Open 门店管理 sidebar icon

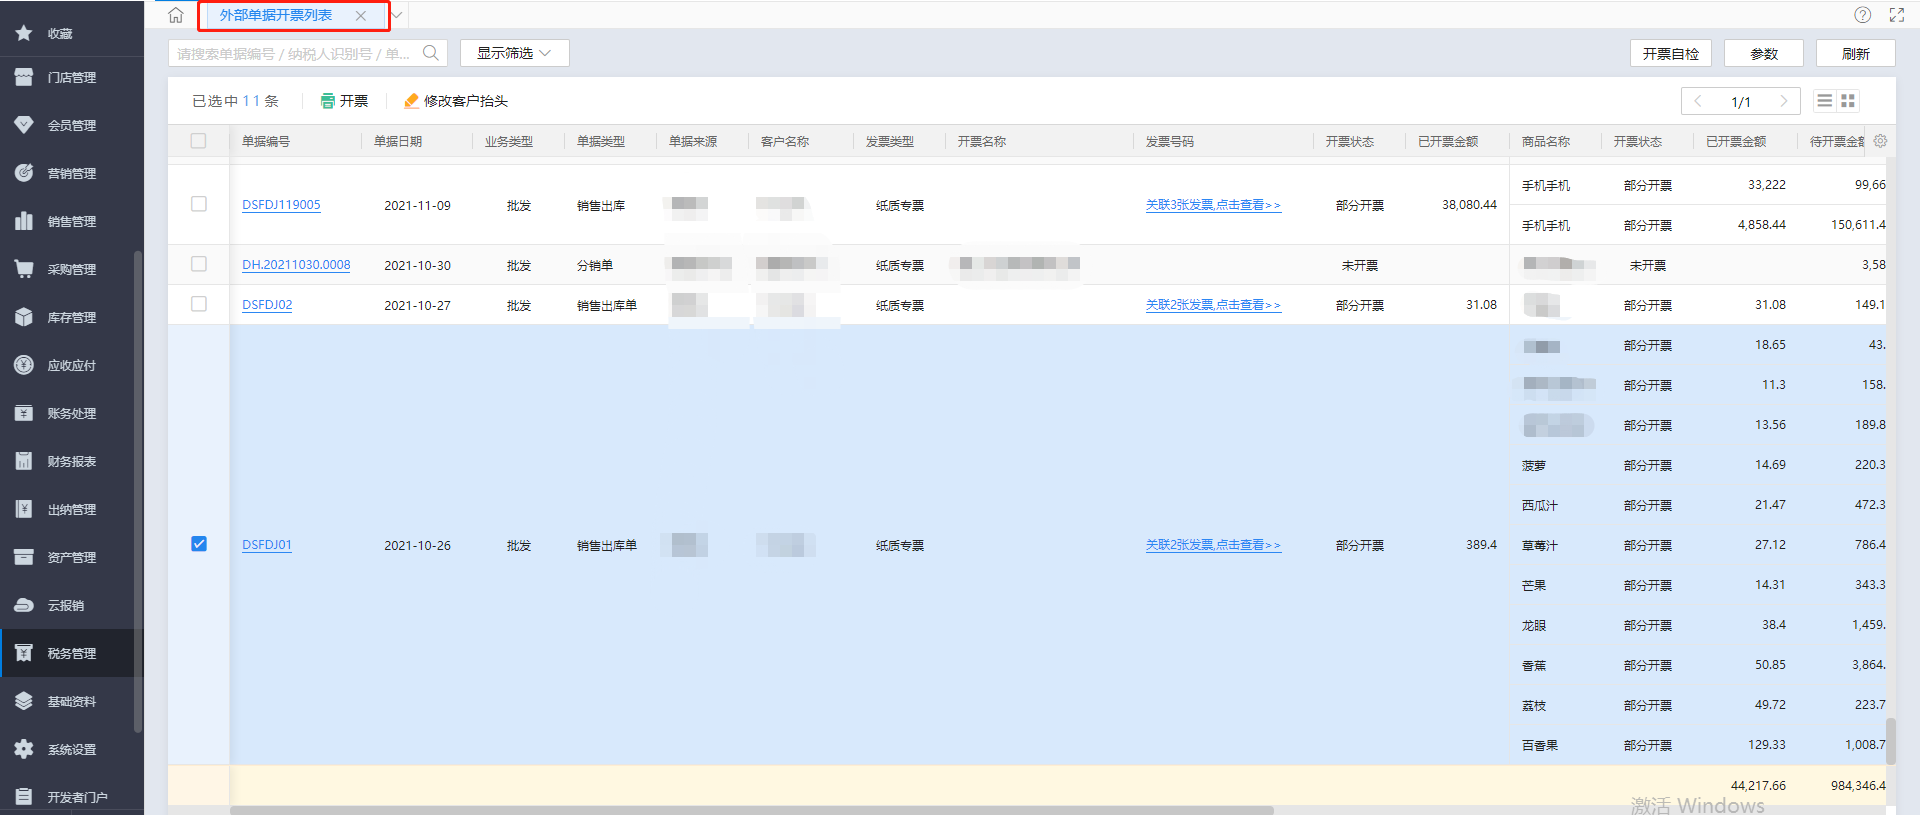click(24, 77)
